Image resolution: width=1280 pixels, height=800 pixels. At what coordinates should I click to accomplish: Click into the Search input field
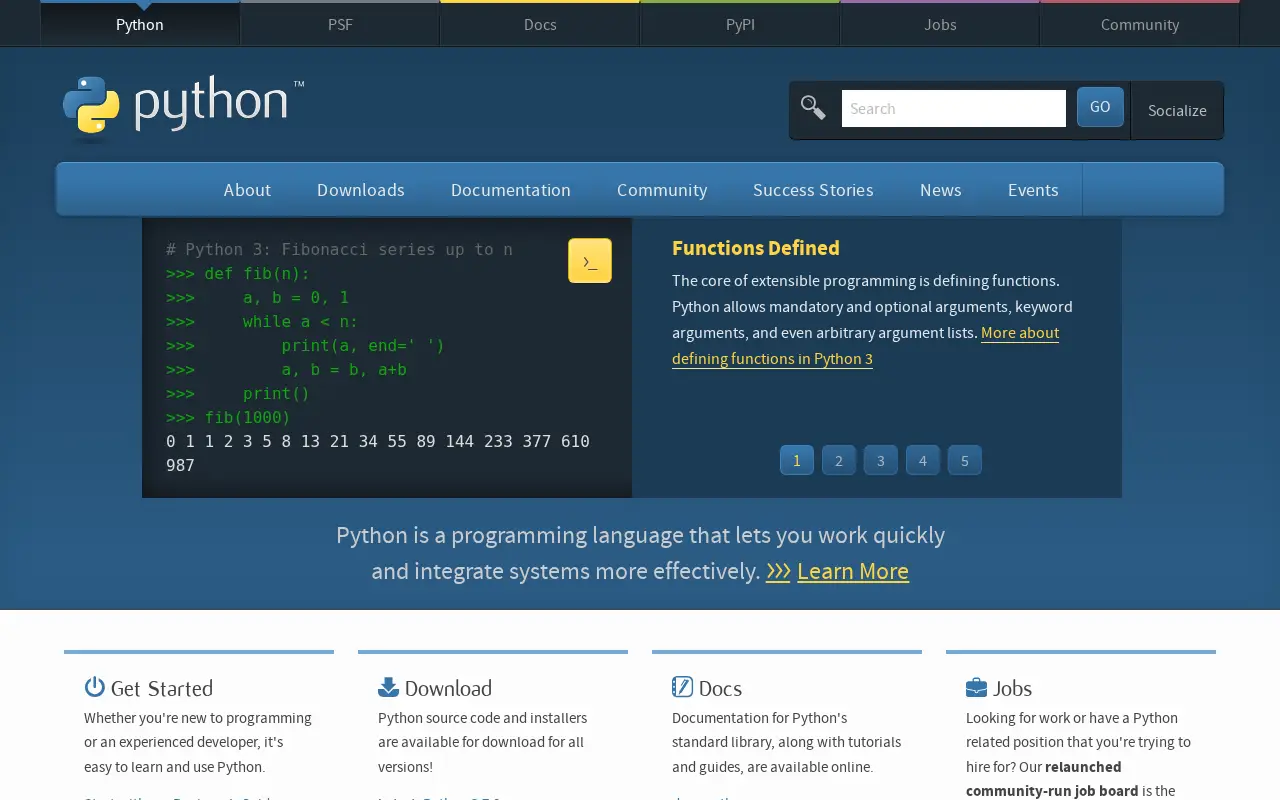pyautogui.click(x=954, y=109)
